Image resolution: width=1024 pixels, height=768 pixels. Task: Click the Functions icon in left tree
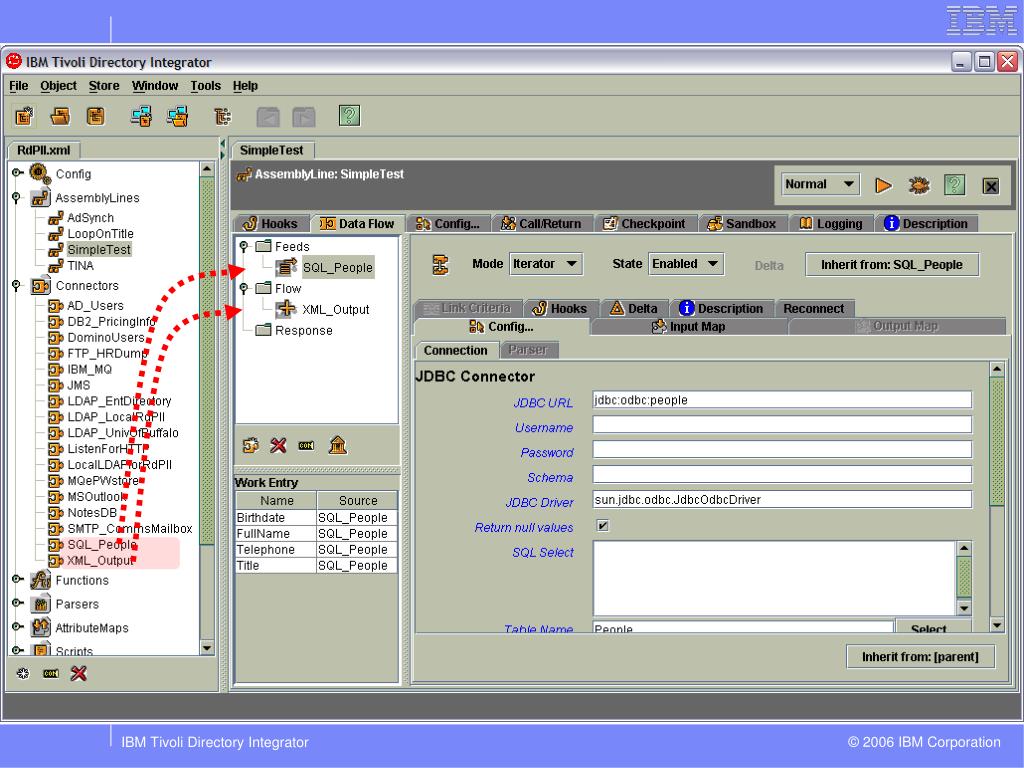click(40, 580)
